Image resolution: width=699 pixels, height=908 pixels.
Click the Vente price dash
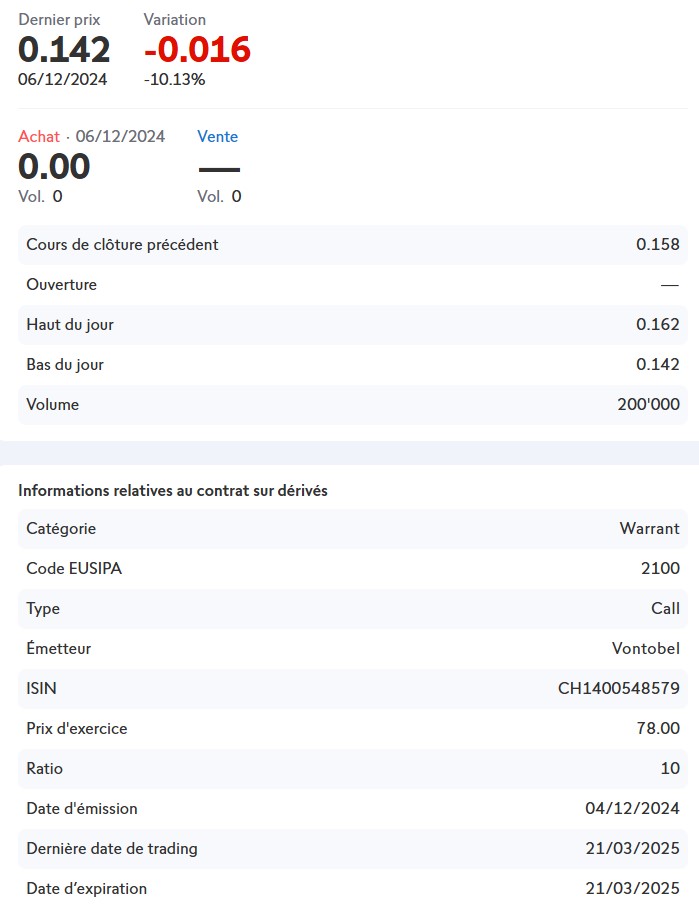pos(219,168)
